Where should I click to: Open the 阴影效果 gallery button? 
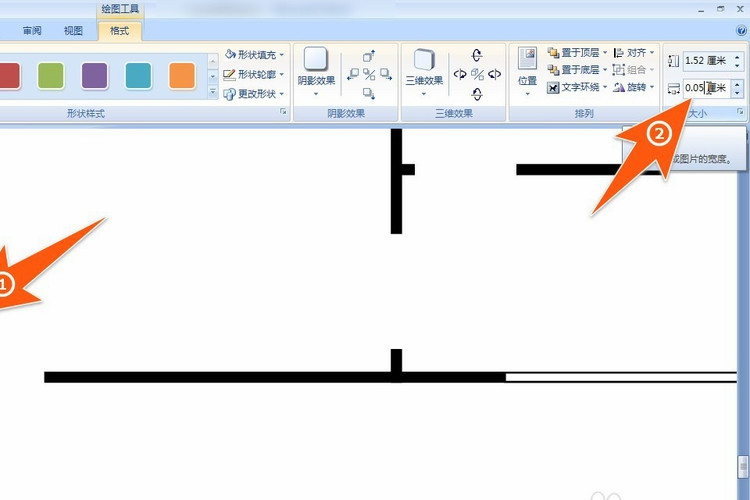tap(316, 72)
